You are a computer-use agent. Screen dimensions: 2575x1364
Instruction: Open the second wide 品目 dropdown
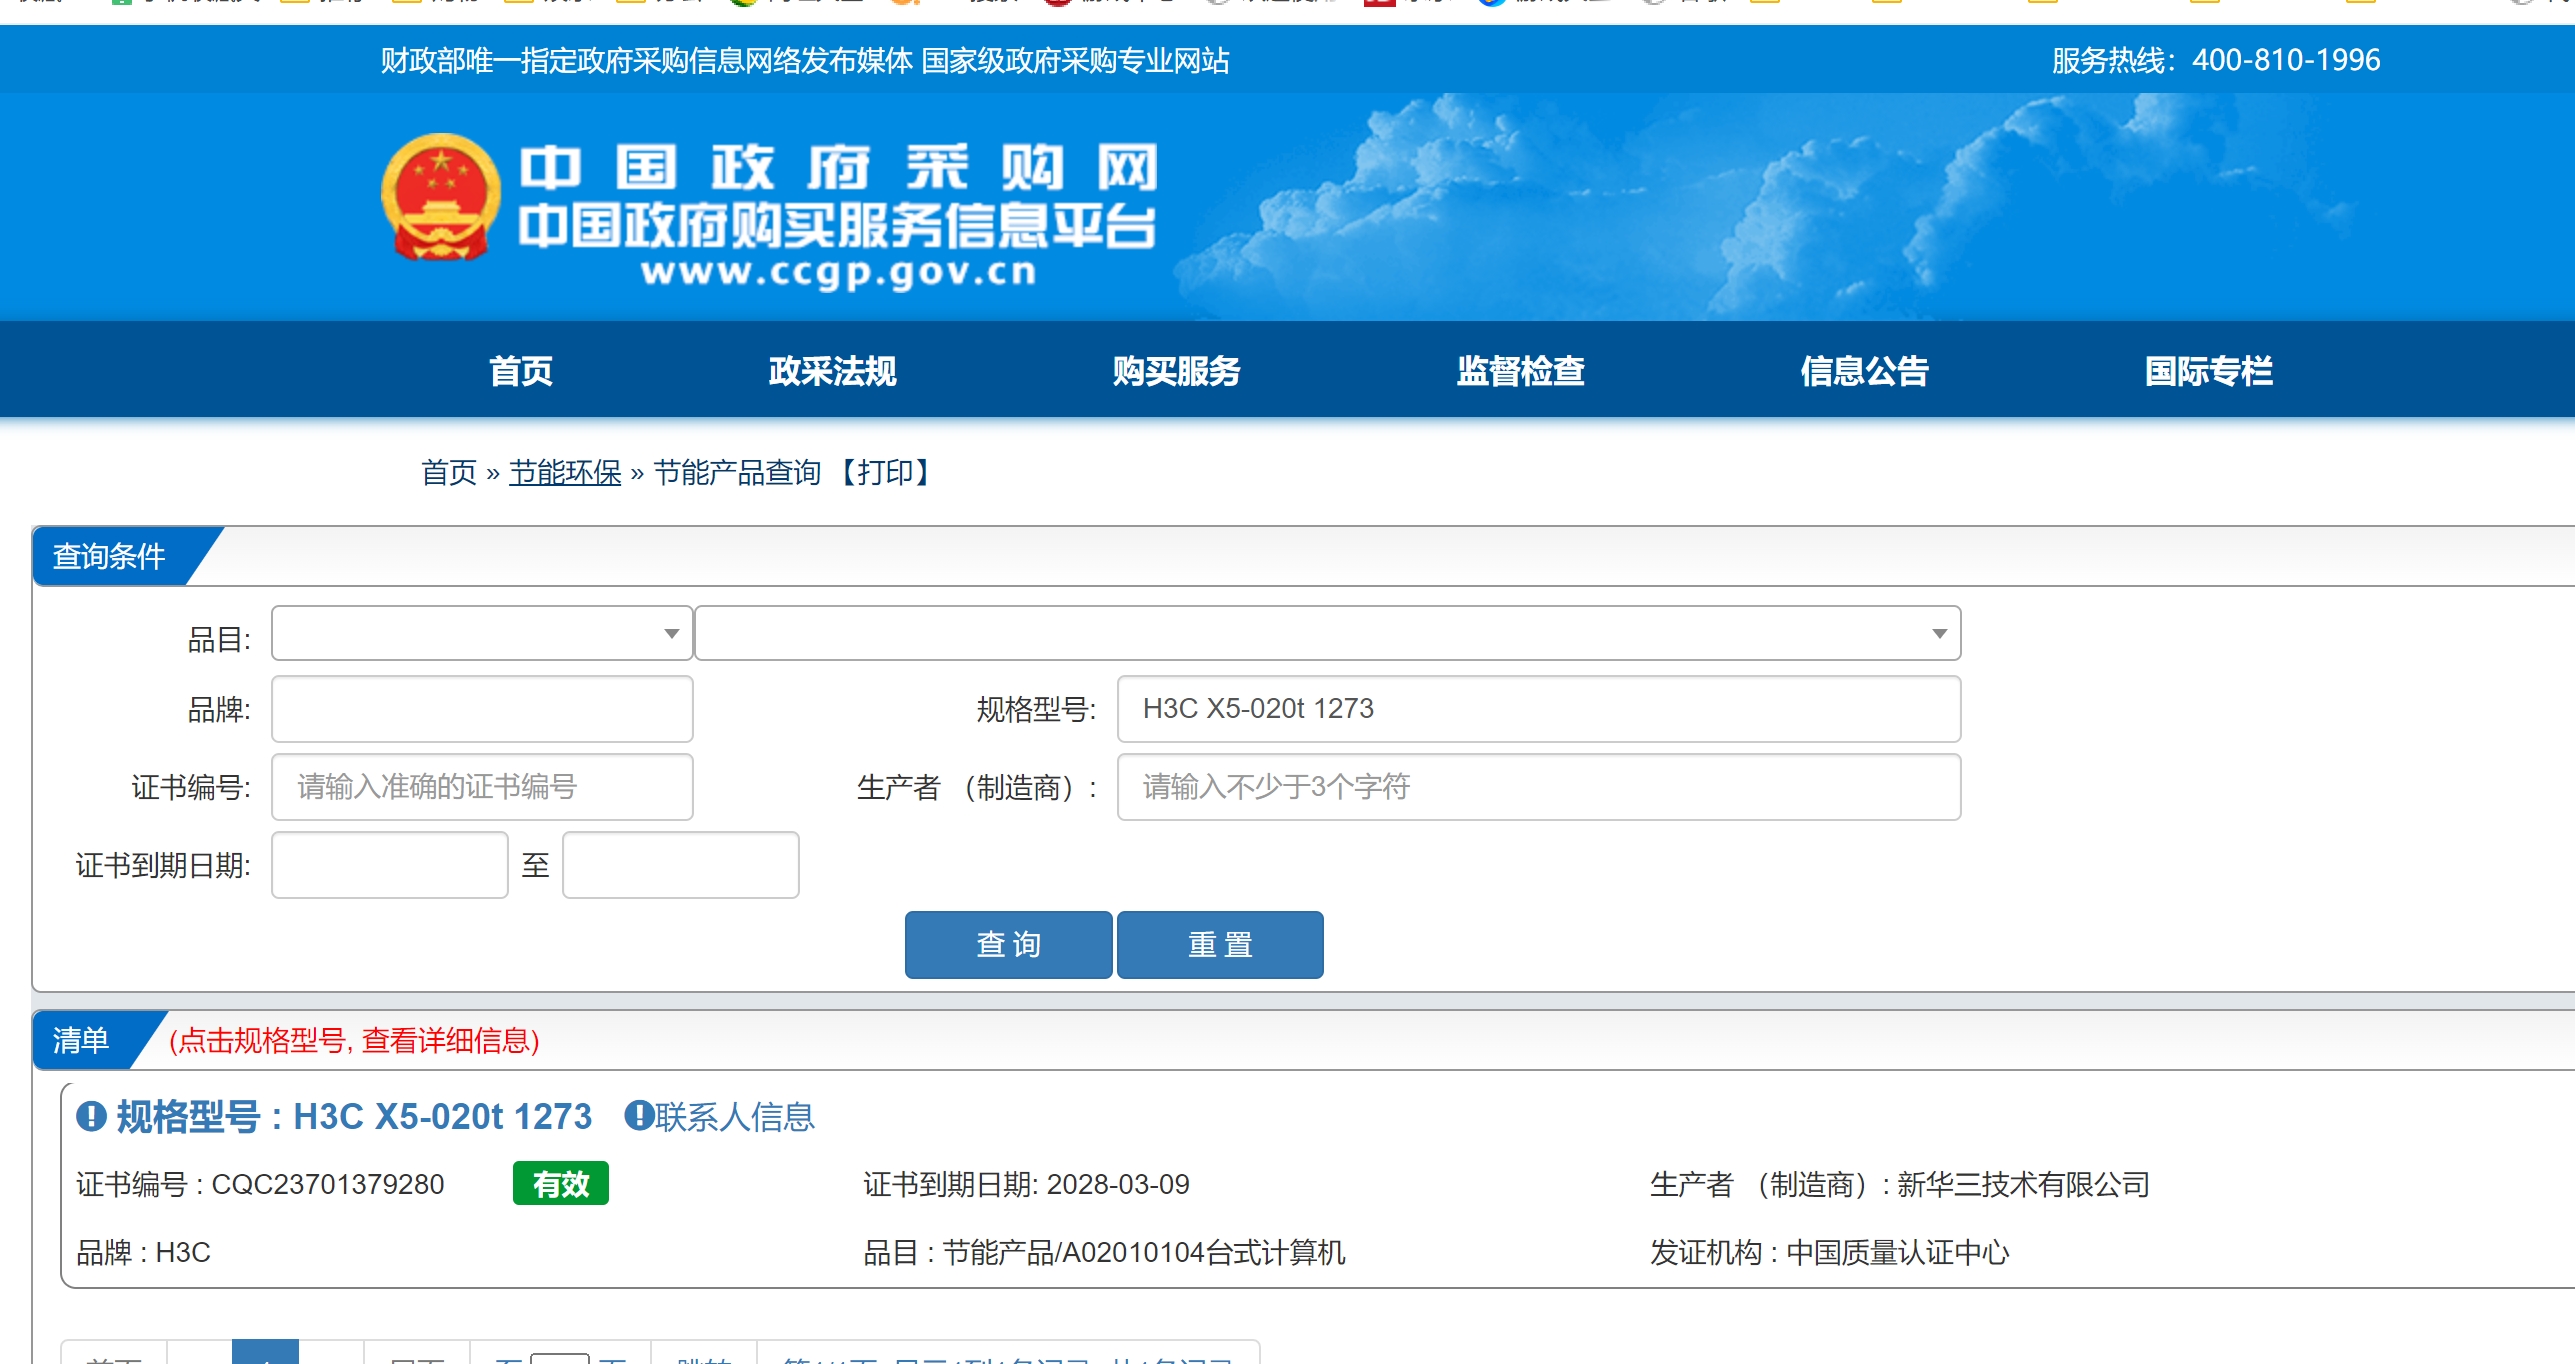[1328, 633]
